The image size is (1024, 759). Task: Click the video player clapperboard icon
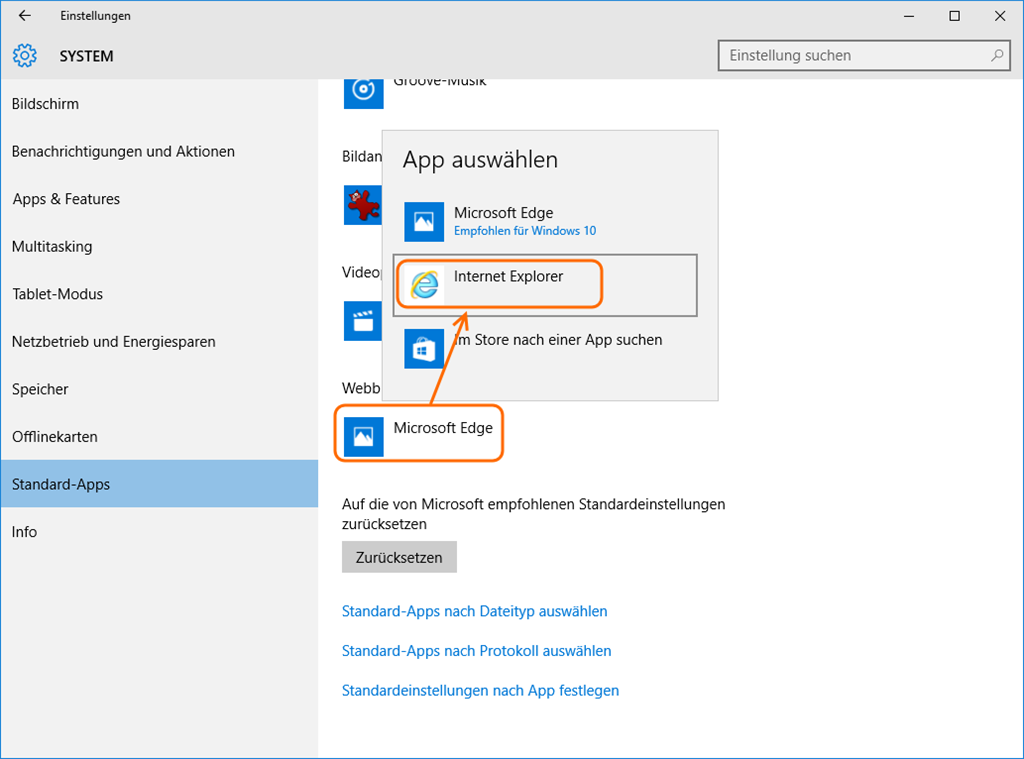[363, 321]
